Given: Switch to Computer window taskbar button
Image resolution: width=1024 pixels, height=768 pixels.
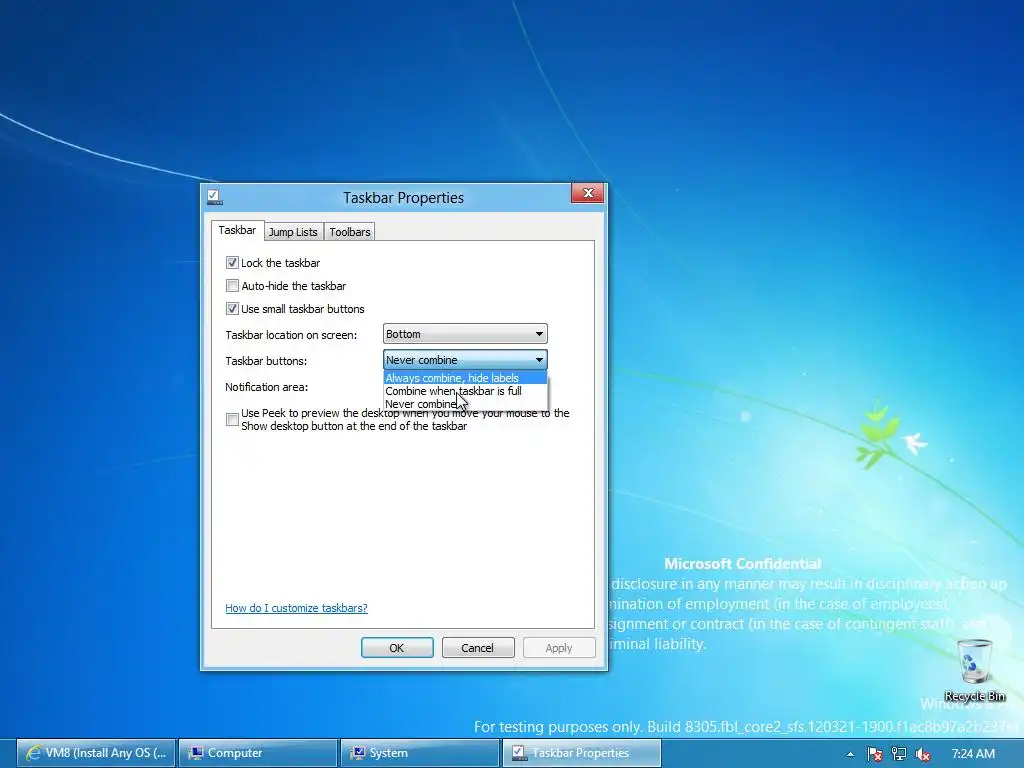Looking at the screenshot, I should coord(258,753).
